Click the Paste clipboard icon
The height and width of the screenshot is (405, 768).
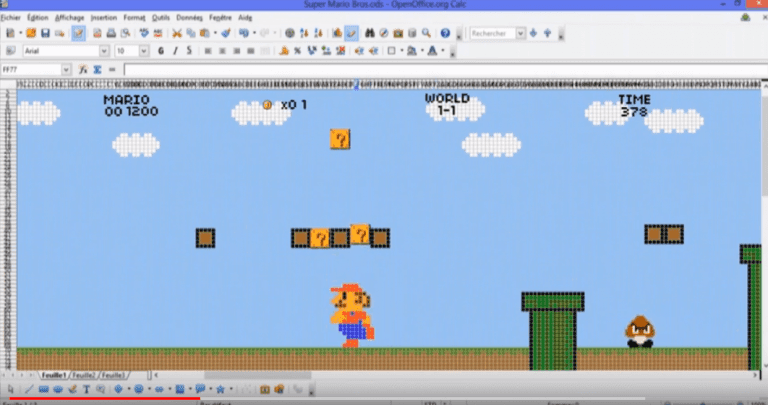(205, 33)
